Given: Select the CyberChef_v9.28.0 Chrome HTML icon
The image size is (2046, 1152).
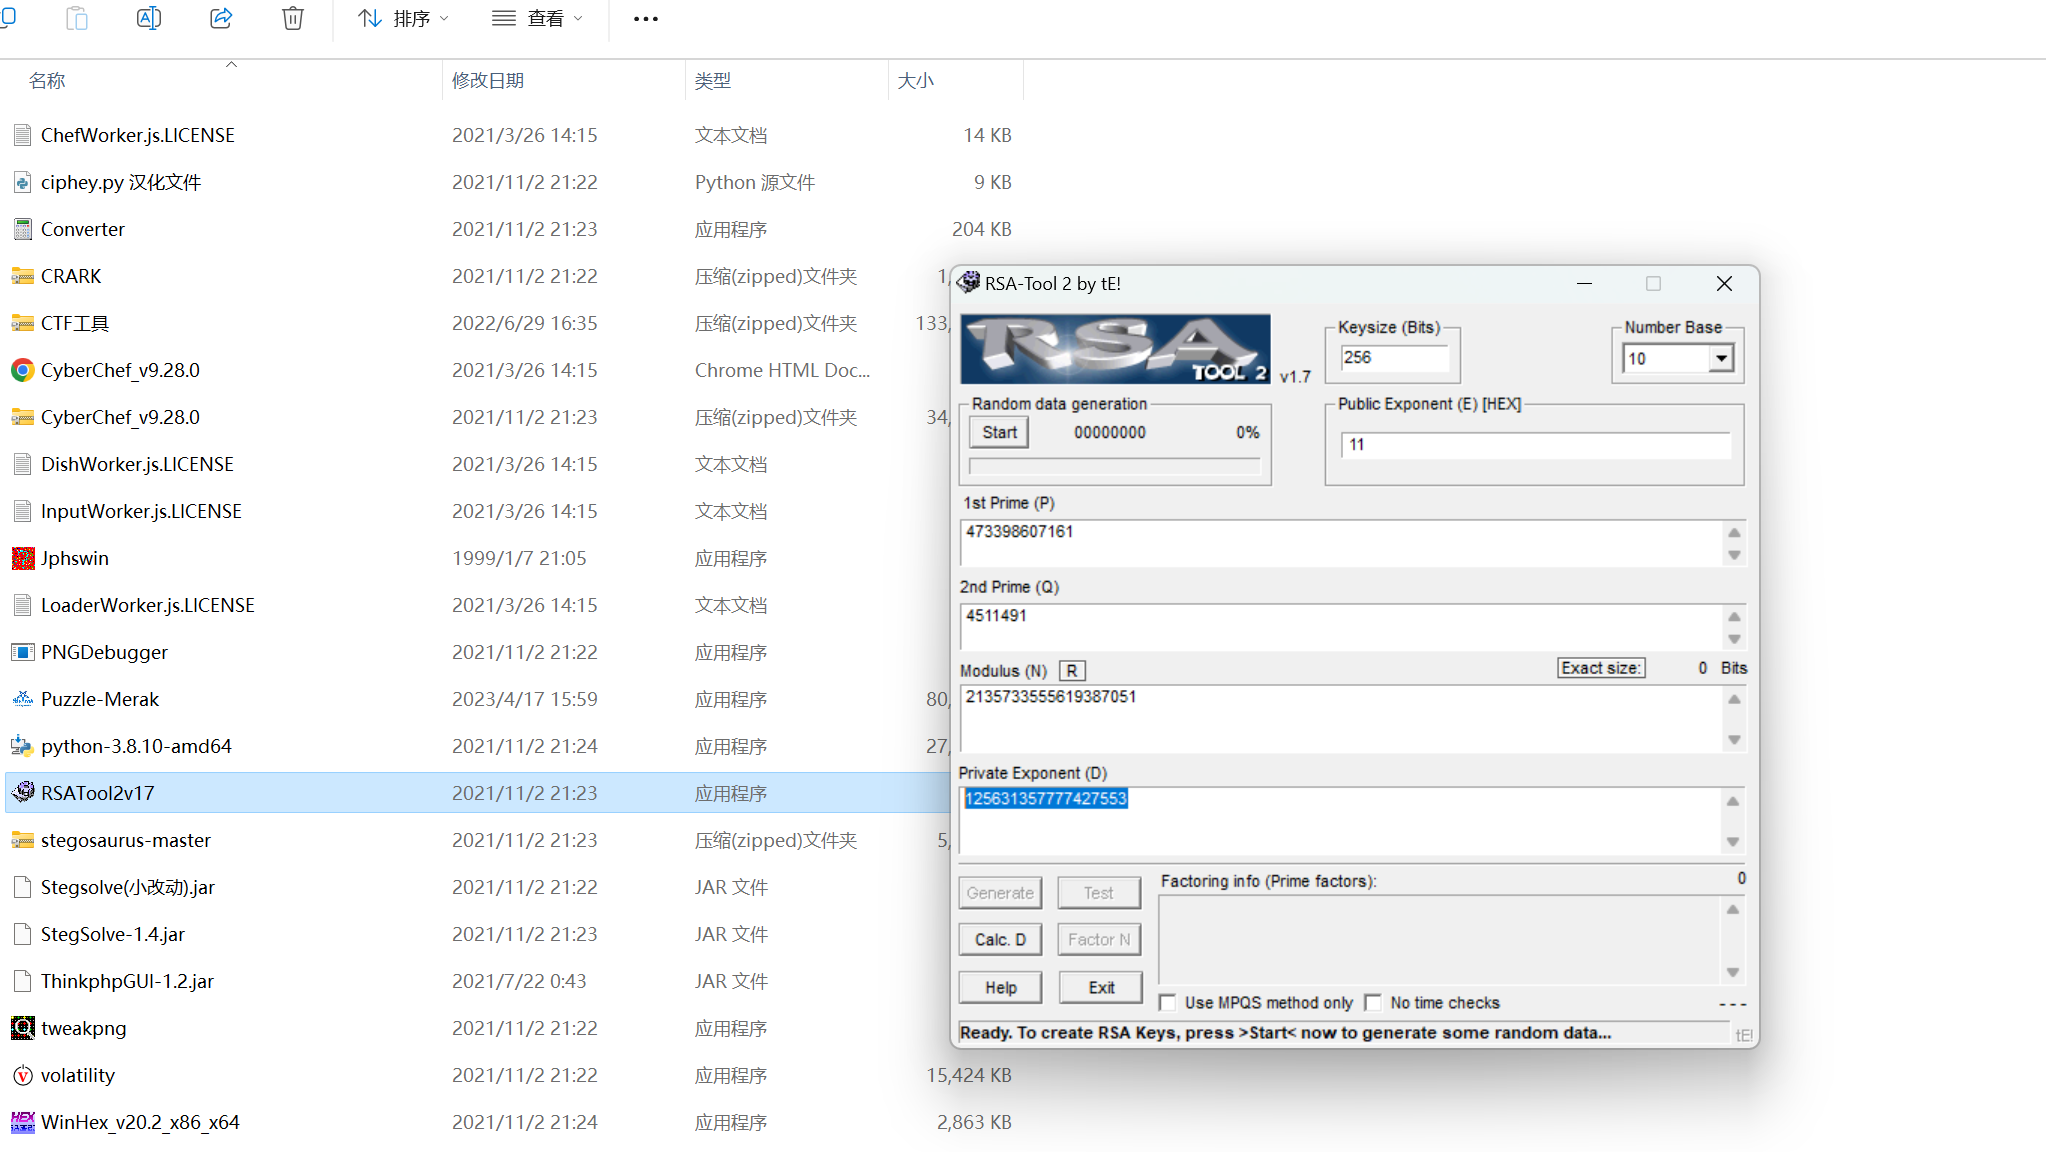Looking at the screenshot, I should click(x=23, y=370).
